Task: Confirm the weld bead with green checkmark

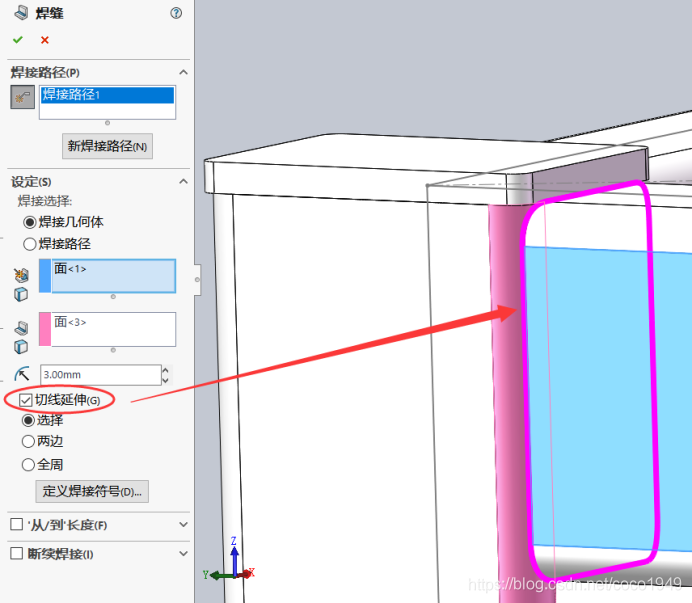Action: coord(18,40)
